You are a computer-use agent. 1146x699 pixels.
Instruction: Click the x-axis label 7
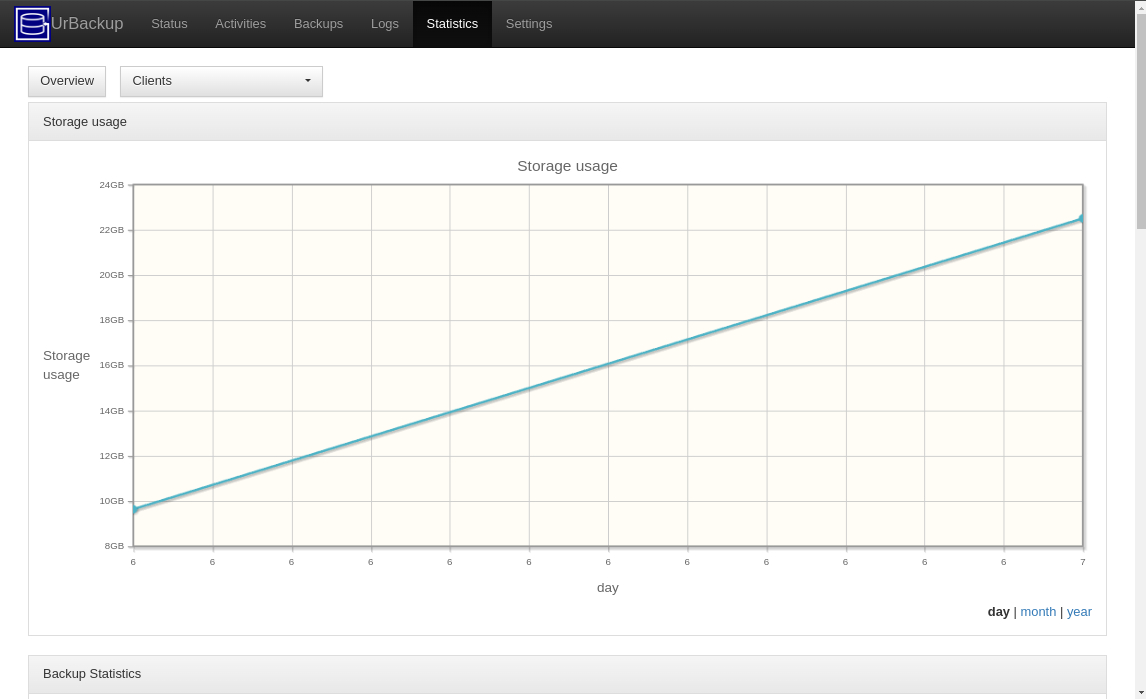pos(1082,562)
